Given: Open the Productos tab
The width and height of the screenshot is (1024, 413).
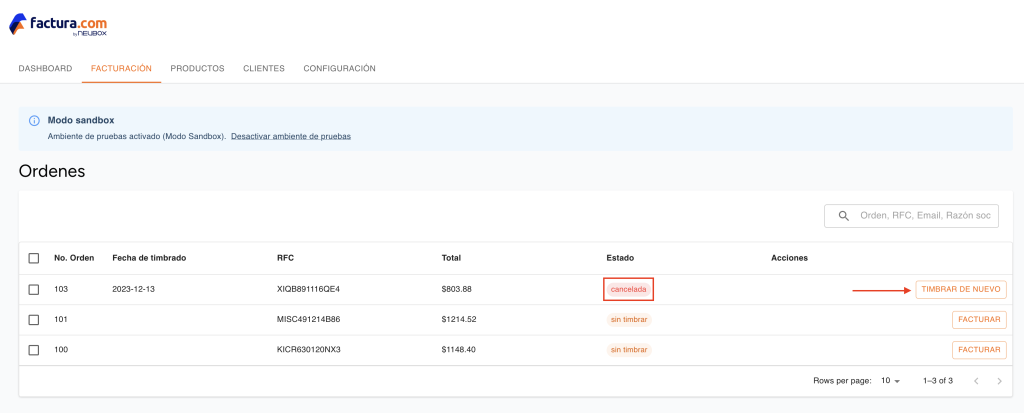Looking at the screenshot, I should coord(197,68).
